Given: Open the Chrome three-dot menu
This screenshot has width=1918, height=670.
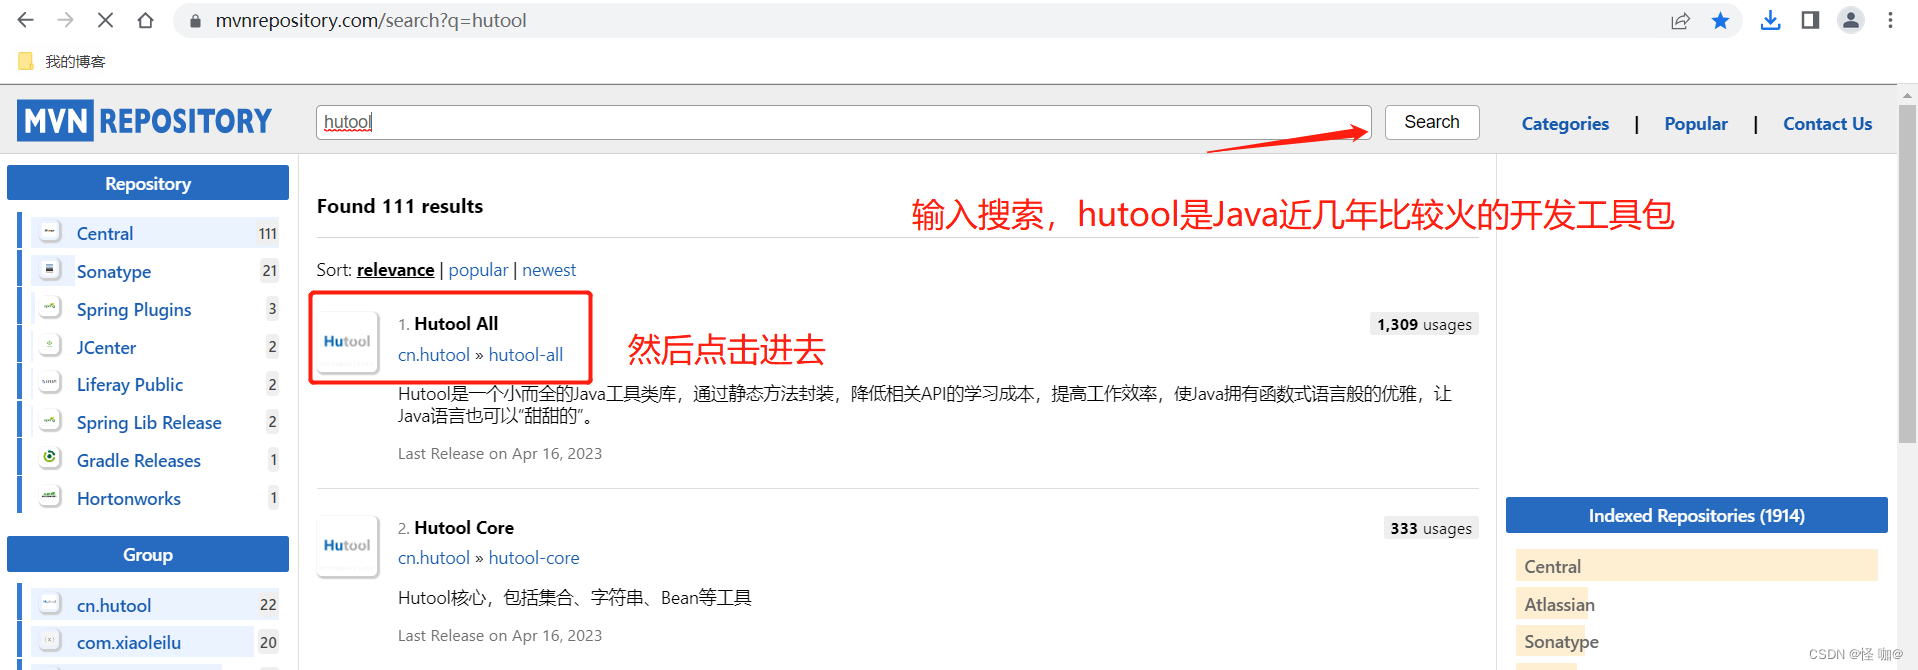Looking at the screenshot, I should [x=1890, y=20].
